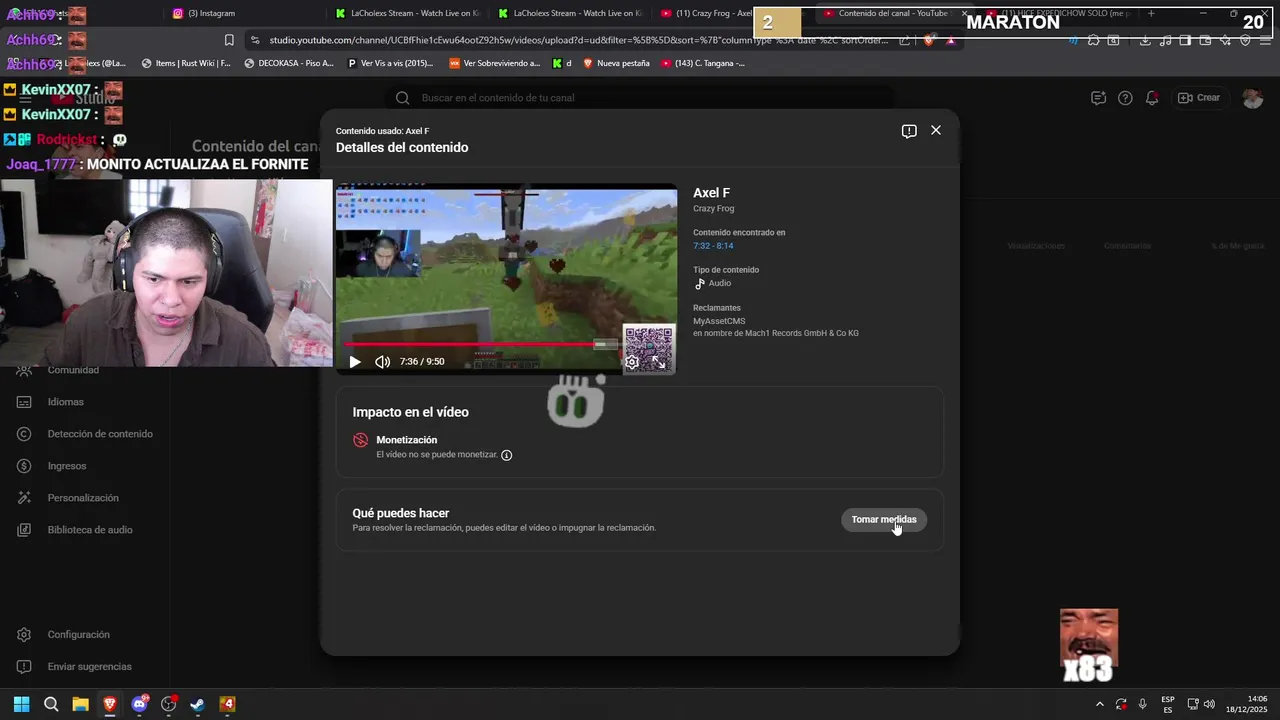
Task: Open the Studio notifications bell
Action: pos(1152,98)
